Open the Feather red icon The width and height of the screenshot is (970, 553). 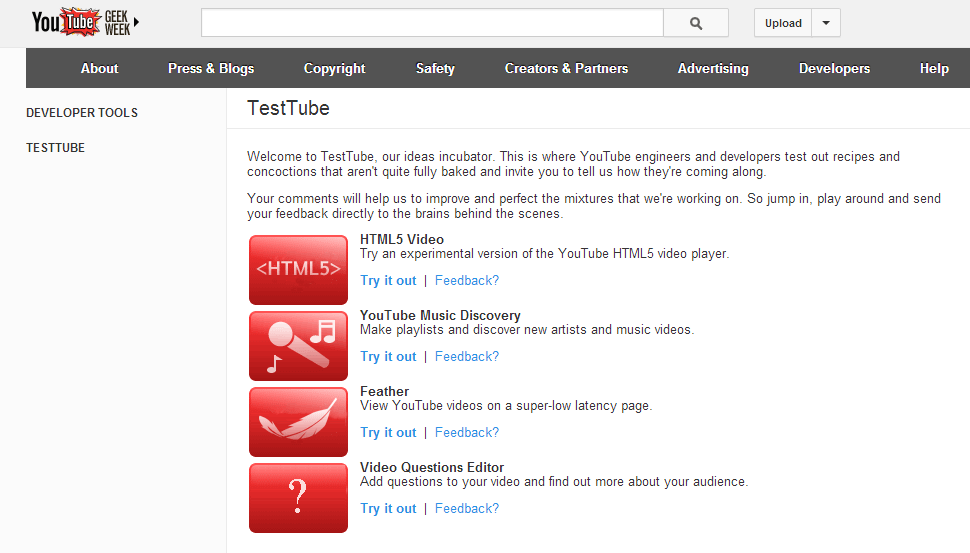pos(298,422)
